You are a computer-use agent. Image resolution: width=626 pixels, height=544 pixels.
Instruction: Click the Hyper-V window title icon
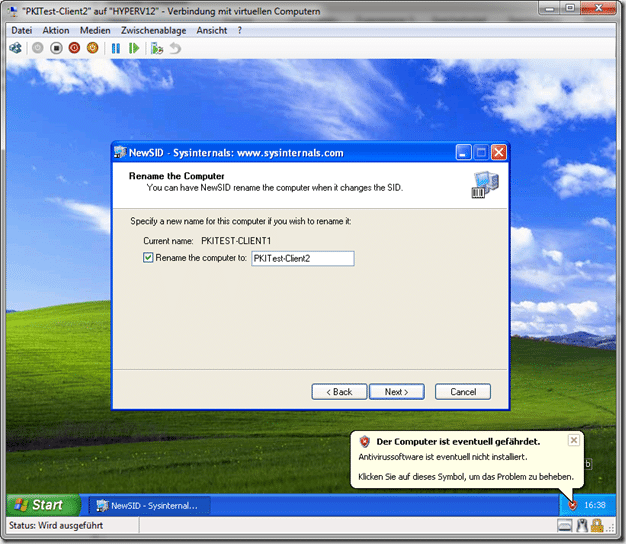(13, 11)
